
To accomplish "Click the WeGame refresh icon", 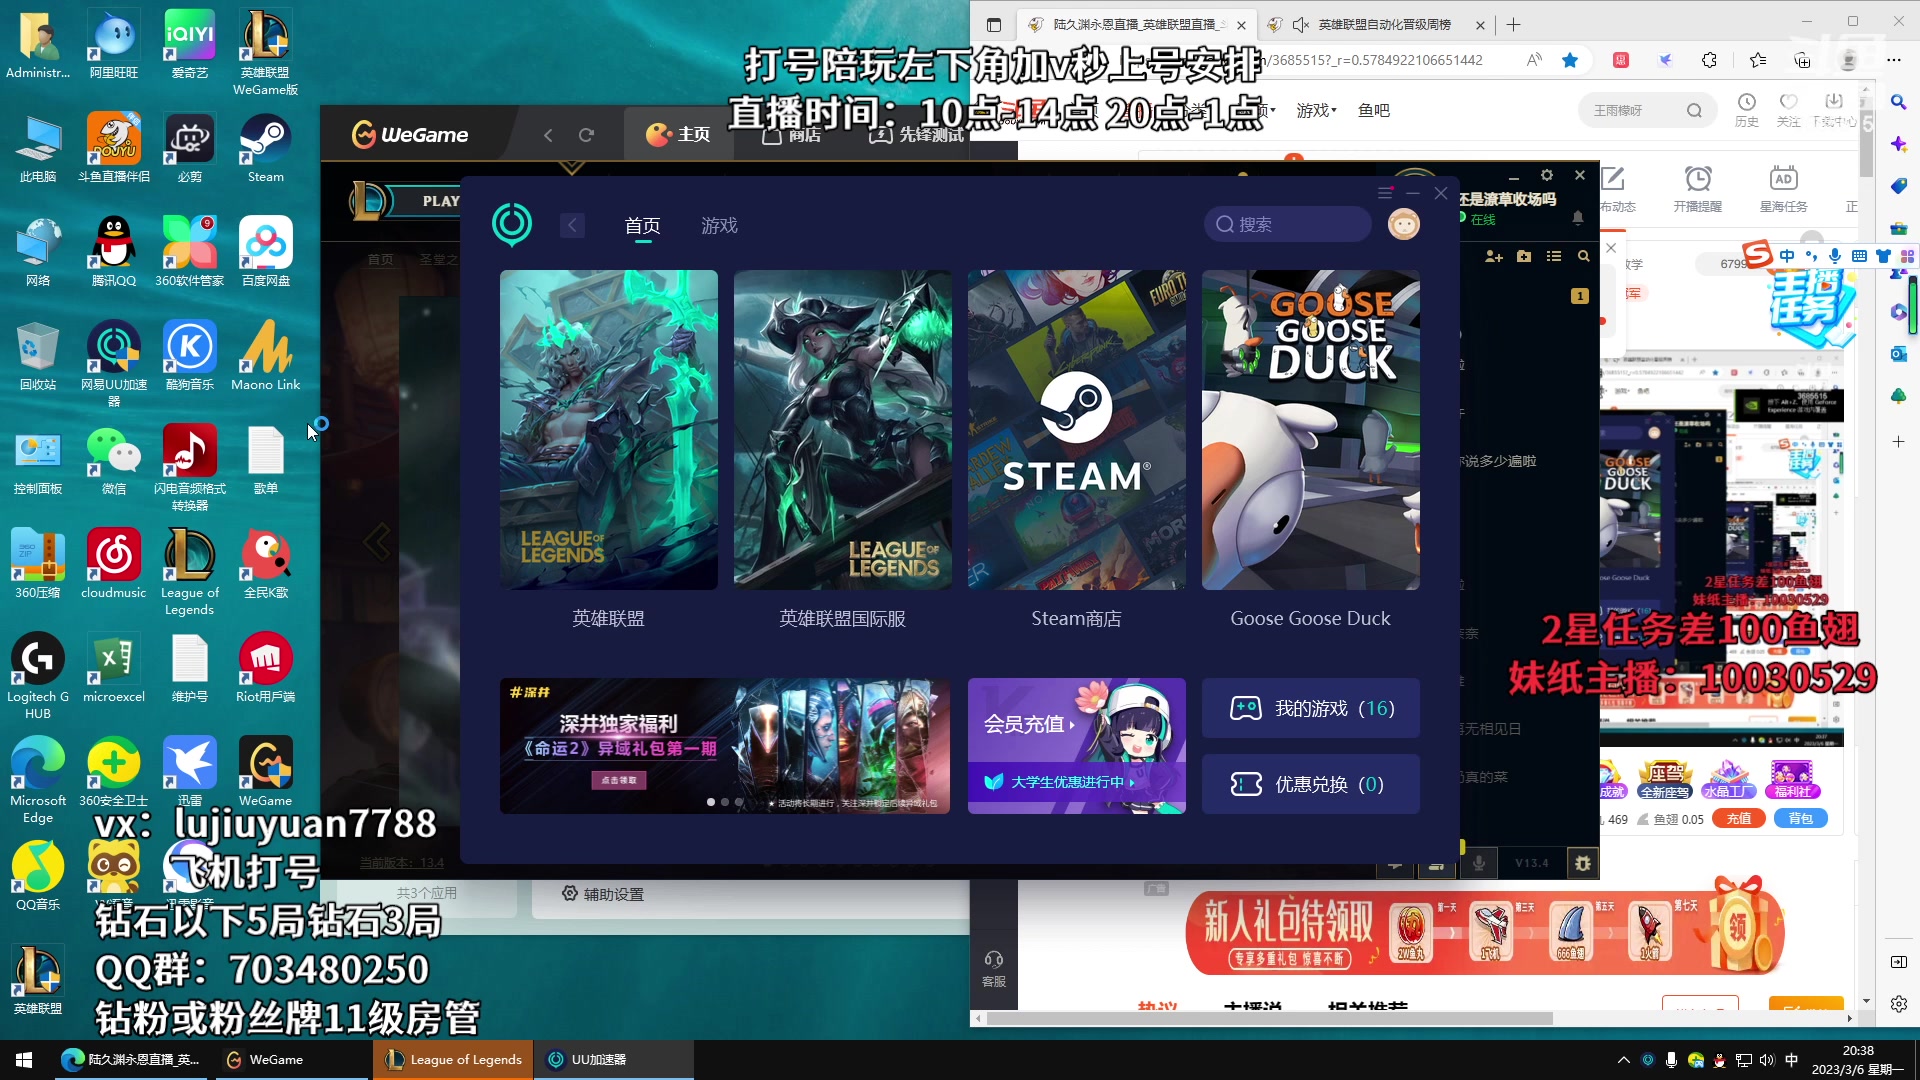I will tap(587, 134).
